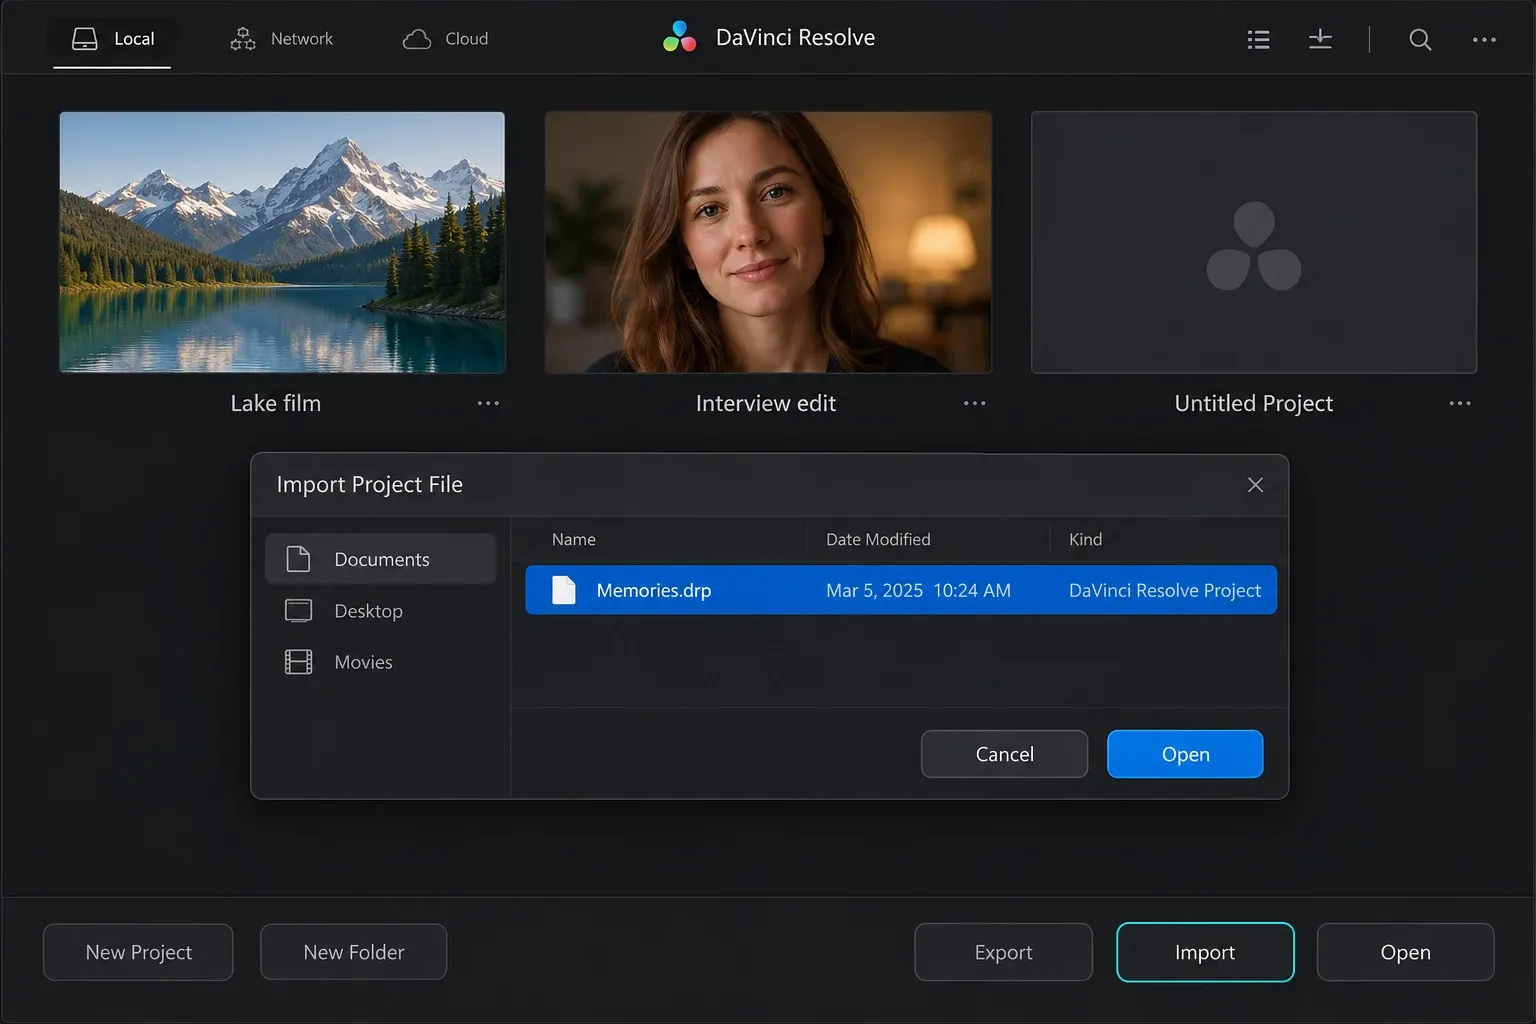Select Documents in the dialog sidebar

[x=381, y=559]
